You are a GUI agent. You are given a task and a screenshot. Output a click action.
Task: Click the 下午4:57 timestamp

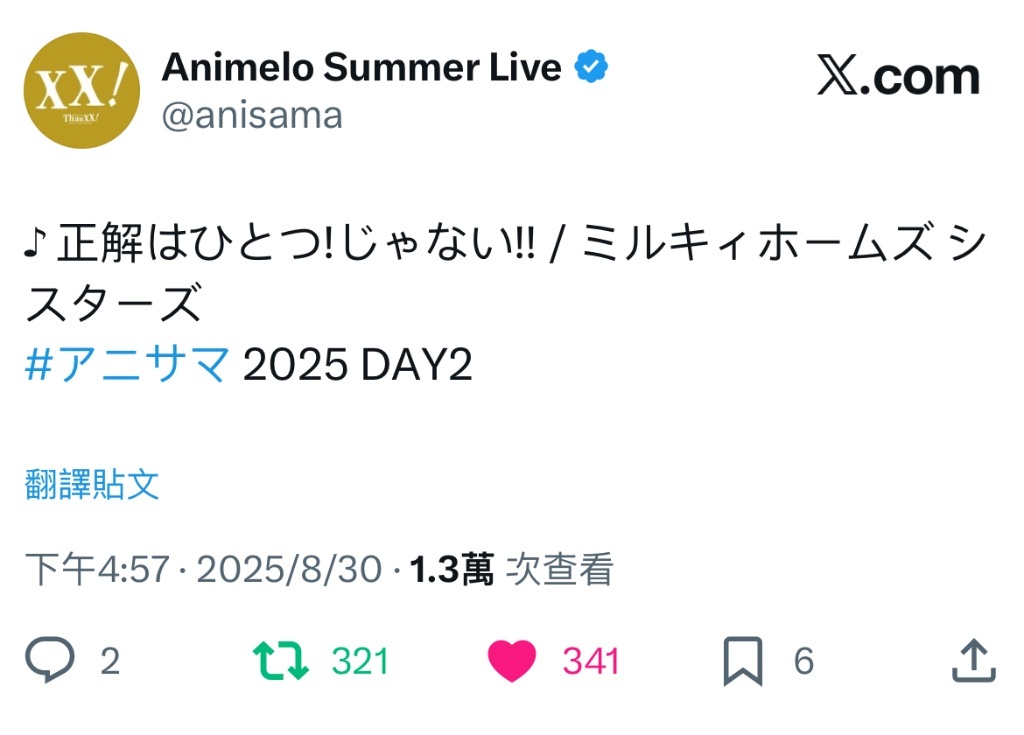tap(97, 568)
